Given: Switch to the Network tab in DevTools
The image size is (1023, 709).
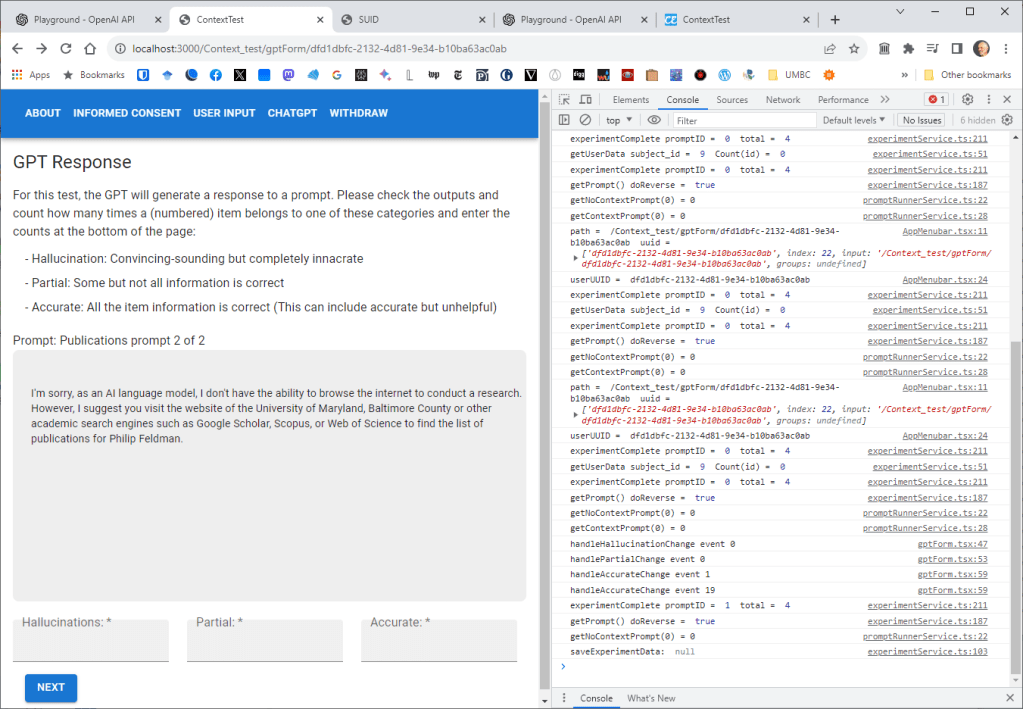Looking at the screenshot, I should tap(783, 100).
